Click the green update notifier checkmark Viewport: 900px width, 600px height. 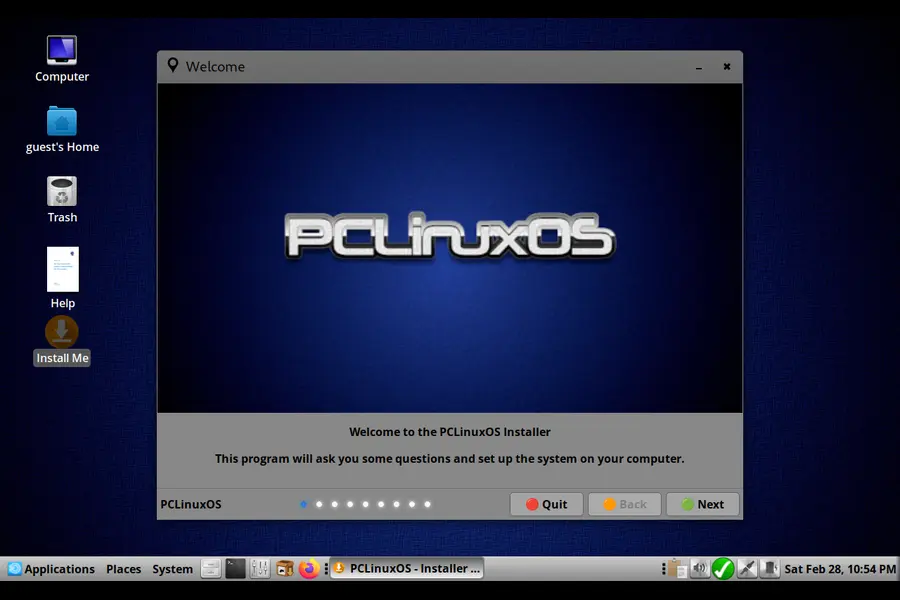723,568
